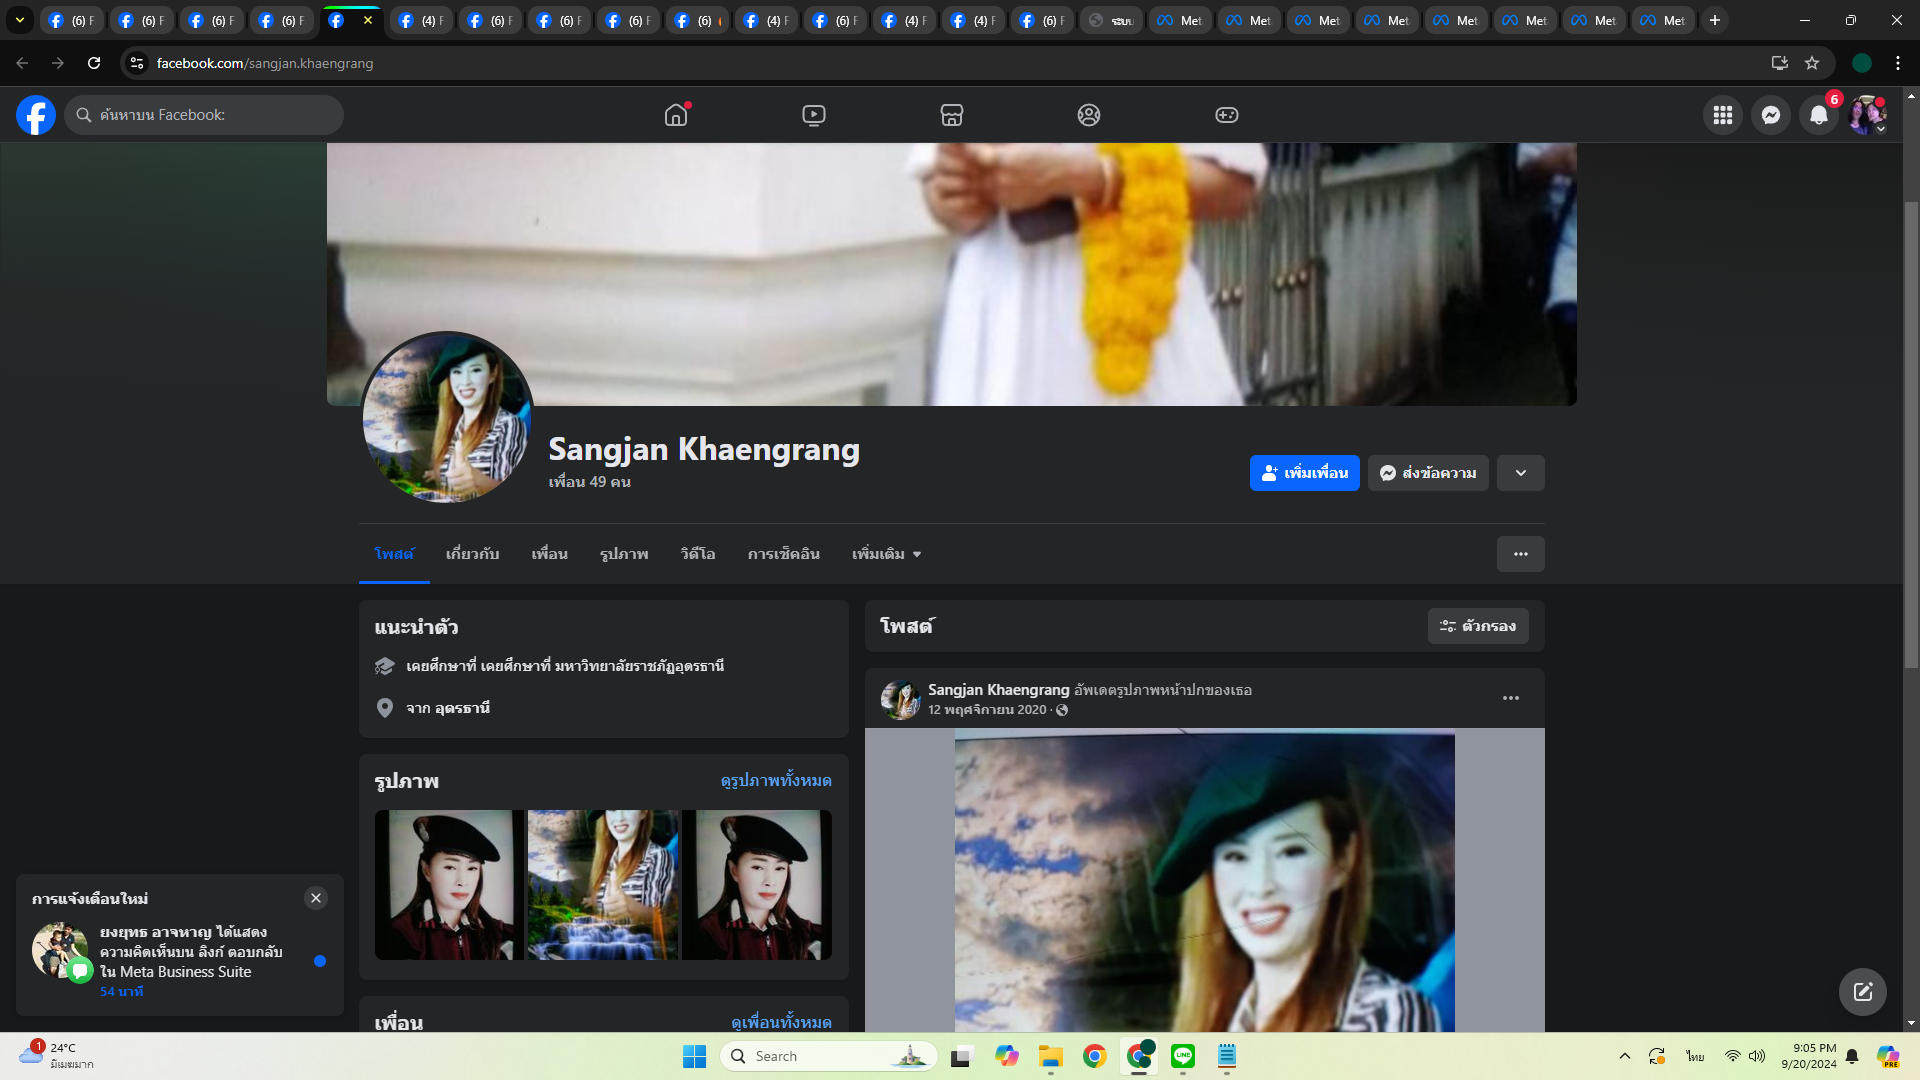Viewport: 1920px width, 1080px height.
Task: Expand the เพิ่มเติม dropdown tab
Action: pyautogui.click(x=886, y=554)
